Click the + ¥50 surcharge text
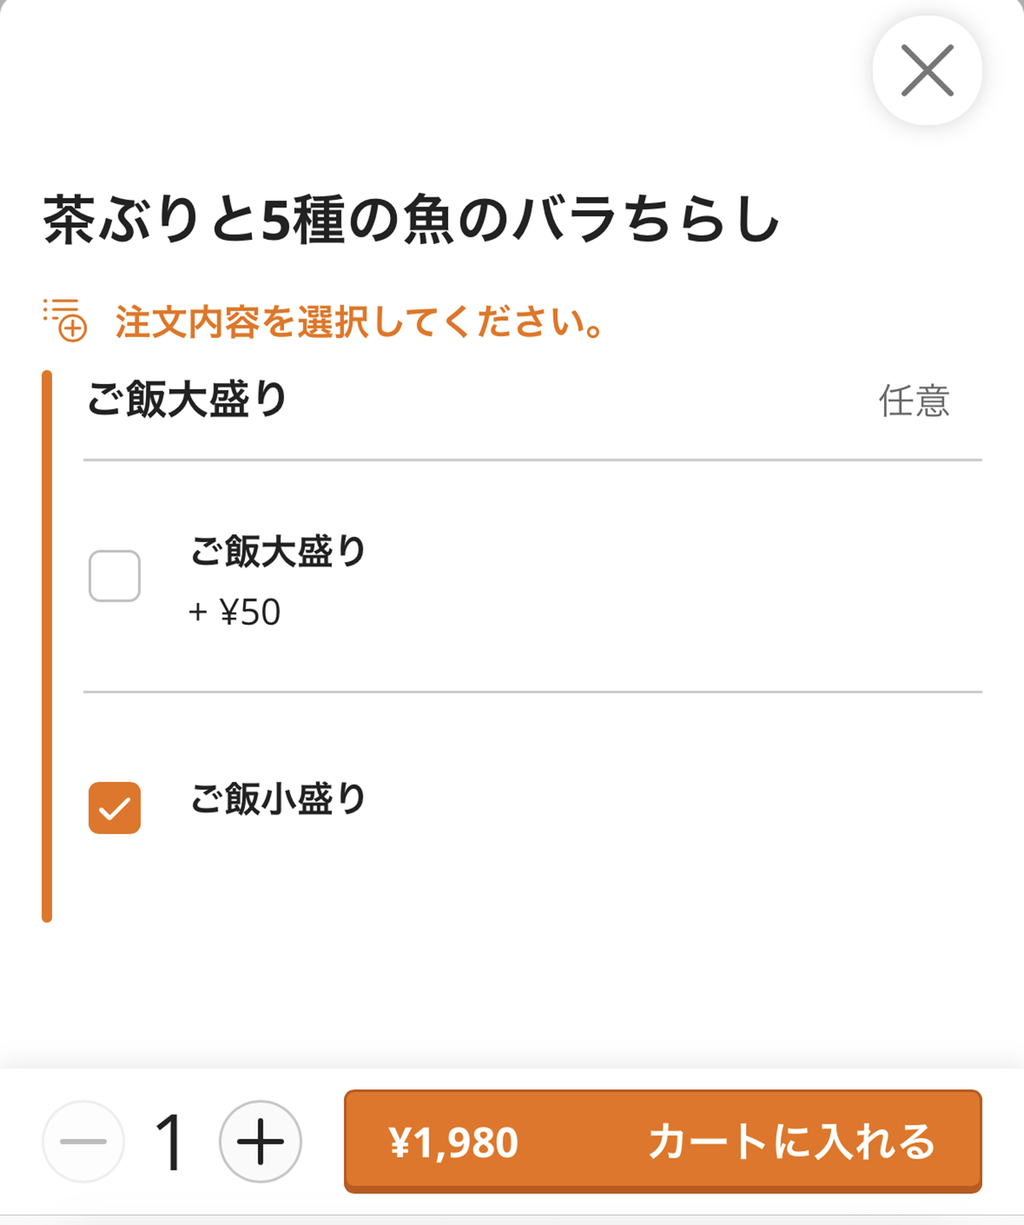Screen dimensions: 1024x1225 (235, 612)
